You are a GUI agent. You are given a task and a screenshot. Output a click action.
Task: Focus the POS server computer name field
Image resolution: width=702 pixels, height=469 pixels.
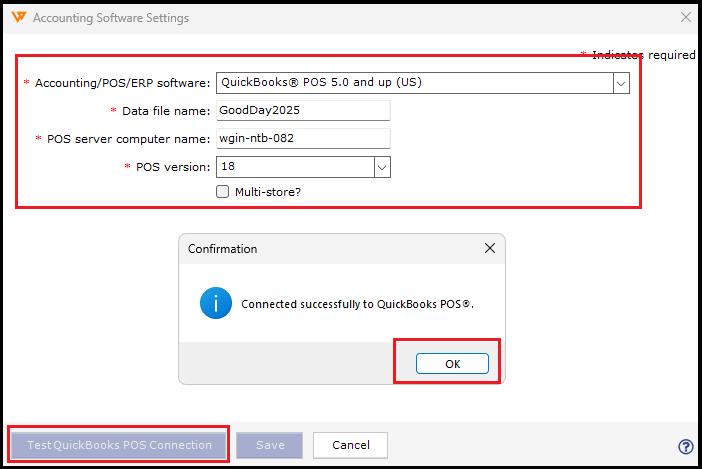pos(302,138)
